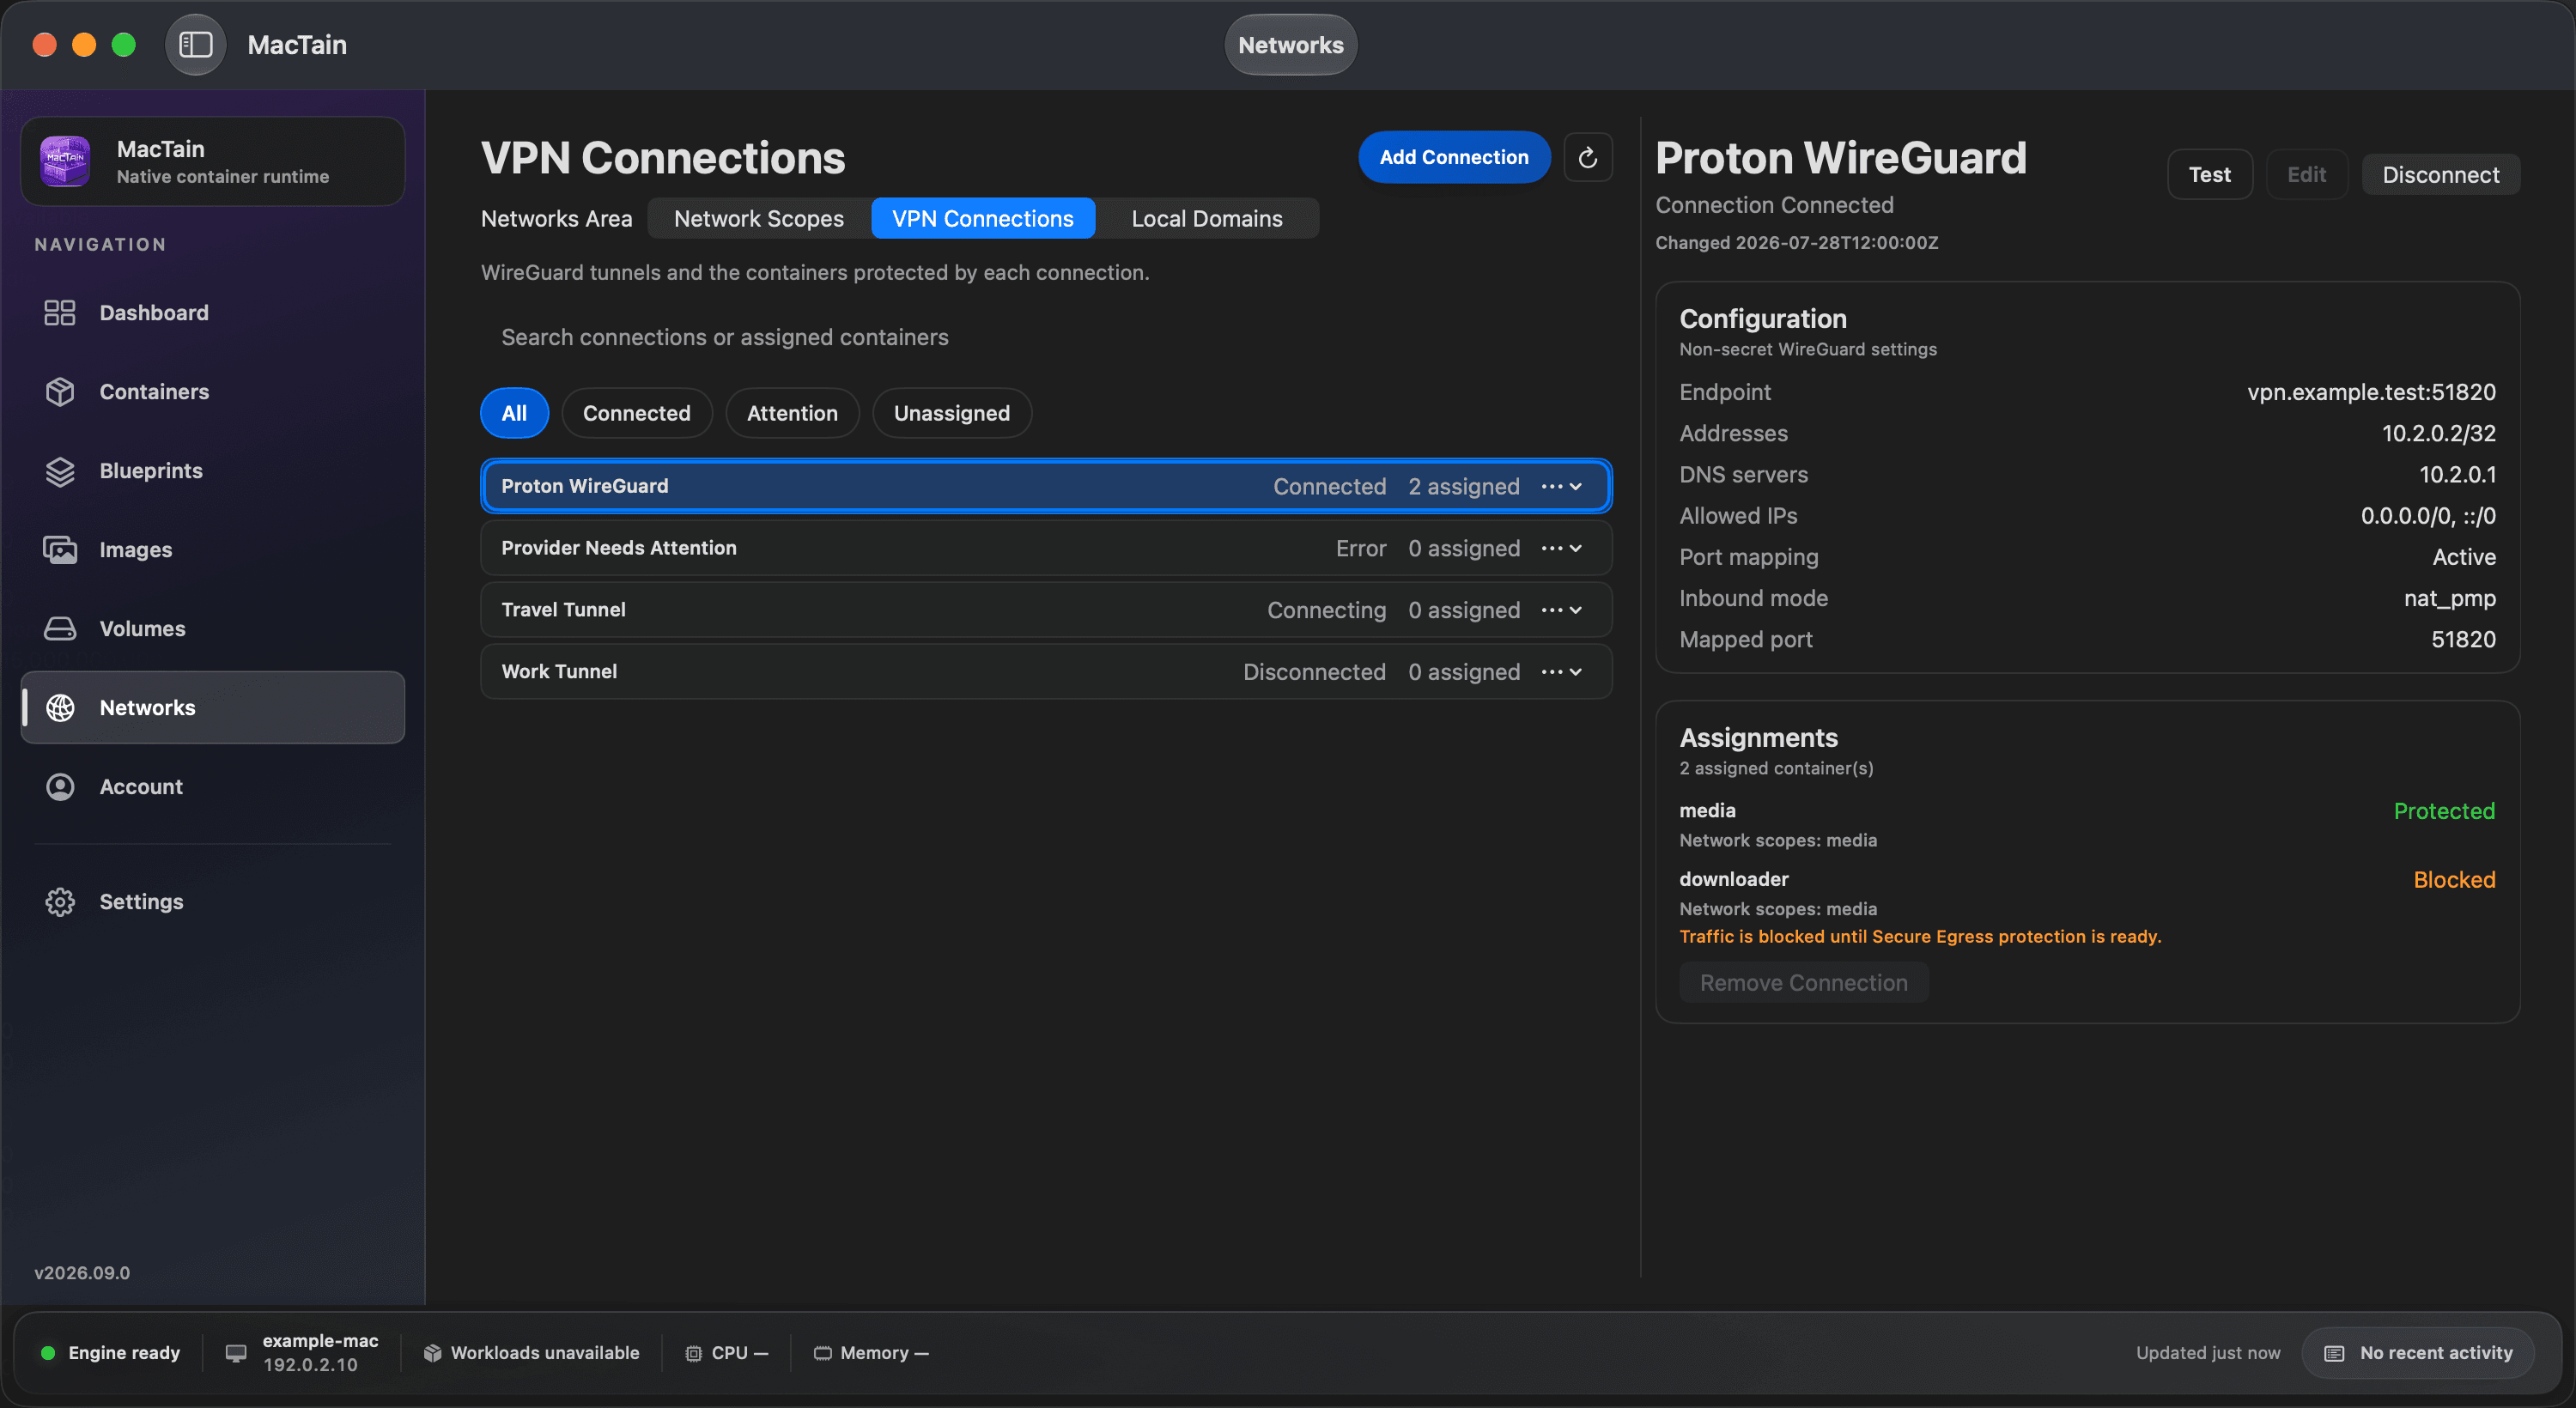Go to Containers section
Viewport: 2576px width, 1408px height.
(x=212, y=392)
